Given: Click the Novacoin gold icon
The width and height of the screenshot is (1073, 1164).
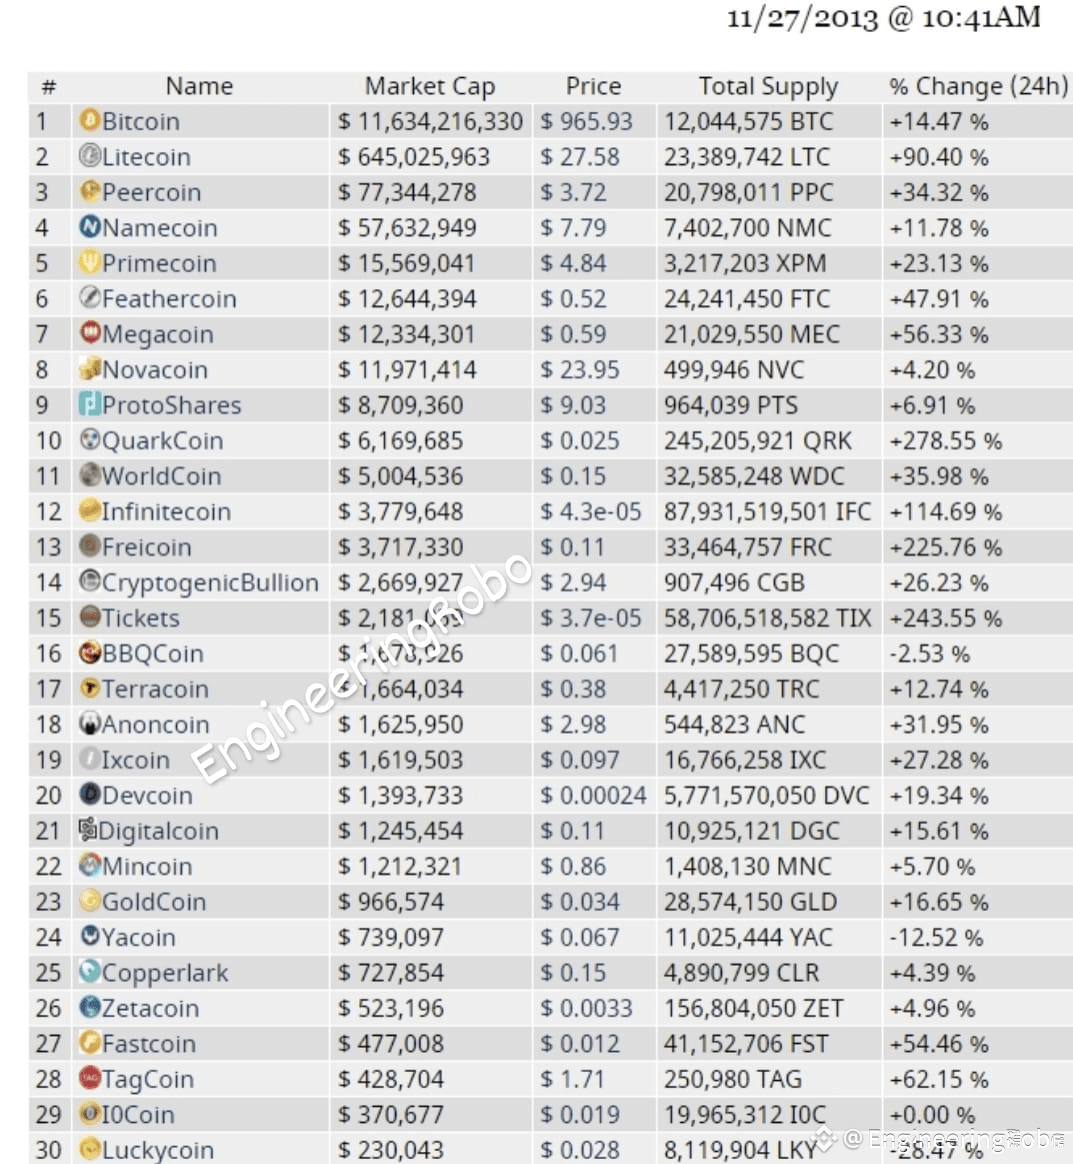Looking at the screenshot, I should pyautogui.click(x=90, y=368).
